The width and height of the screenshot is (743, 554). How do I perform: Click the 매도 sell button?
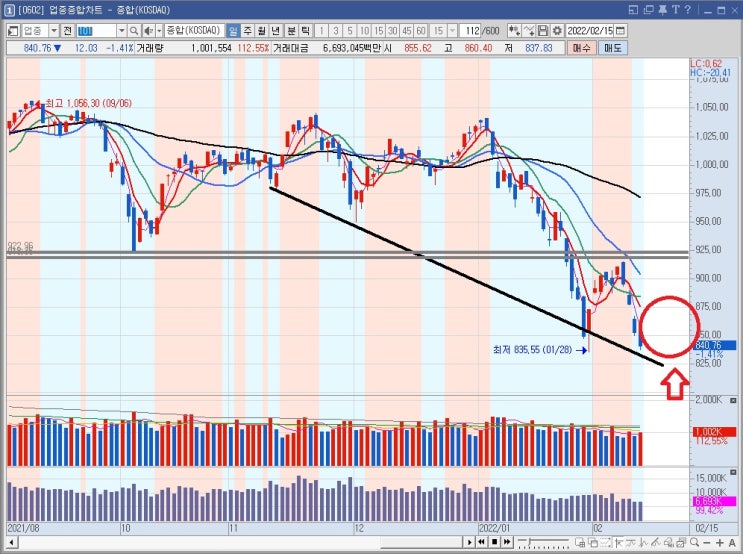click(613, 48)
